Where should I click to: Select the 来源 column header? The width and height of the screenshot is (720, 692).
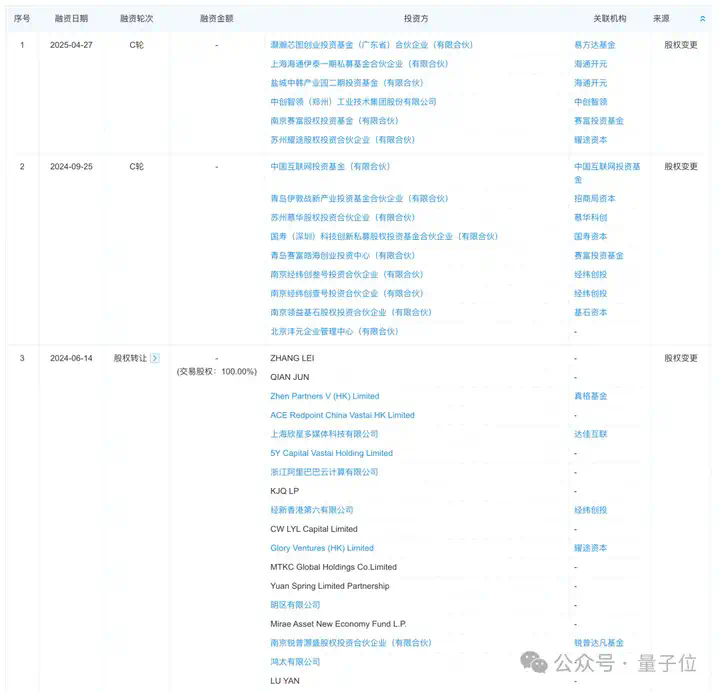coord(661,18)
